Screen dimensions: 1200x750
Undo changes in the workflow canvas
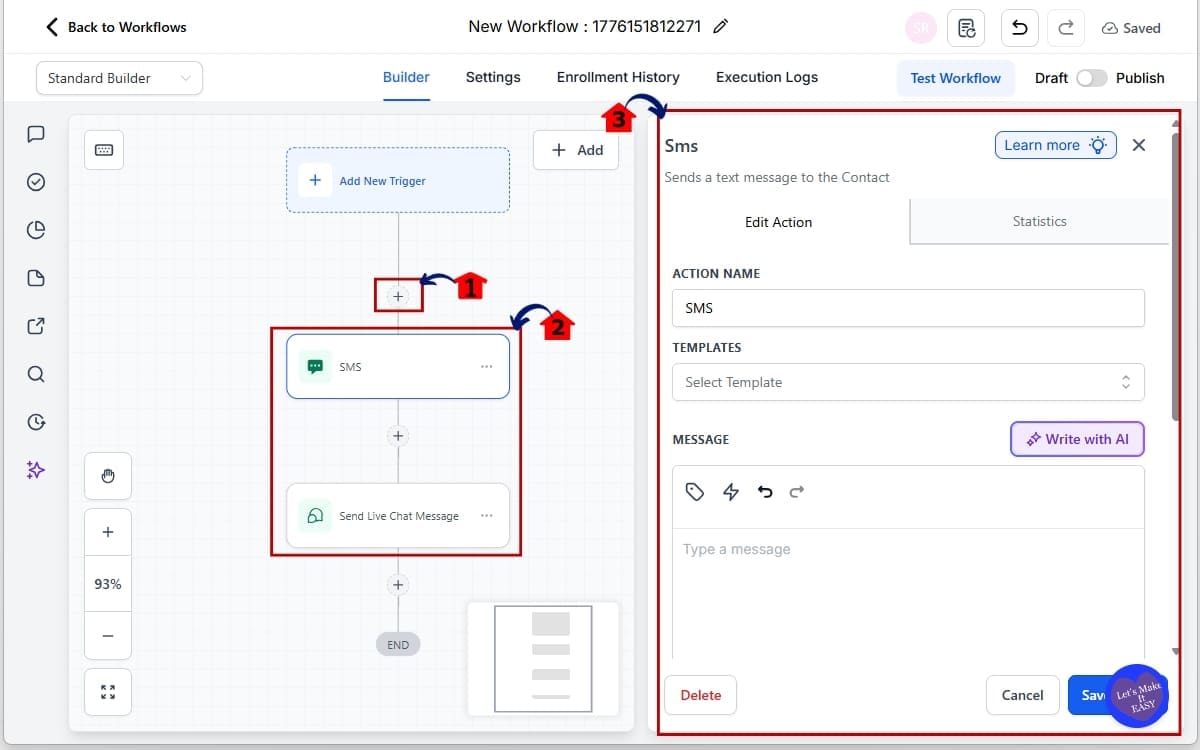tap(1019, 27)
